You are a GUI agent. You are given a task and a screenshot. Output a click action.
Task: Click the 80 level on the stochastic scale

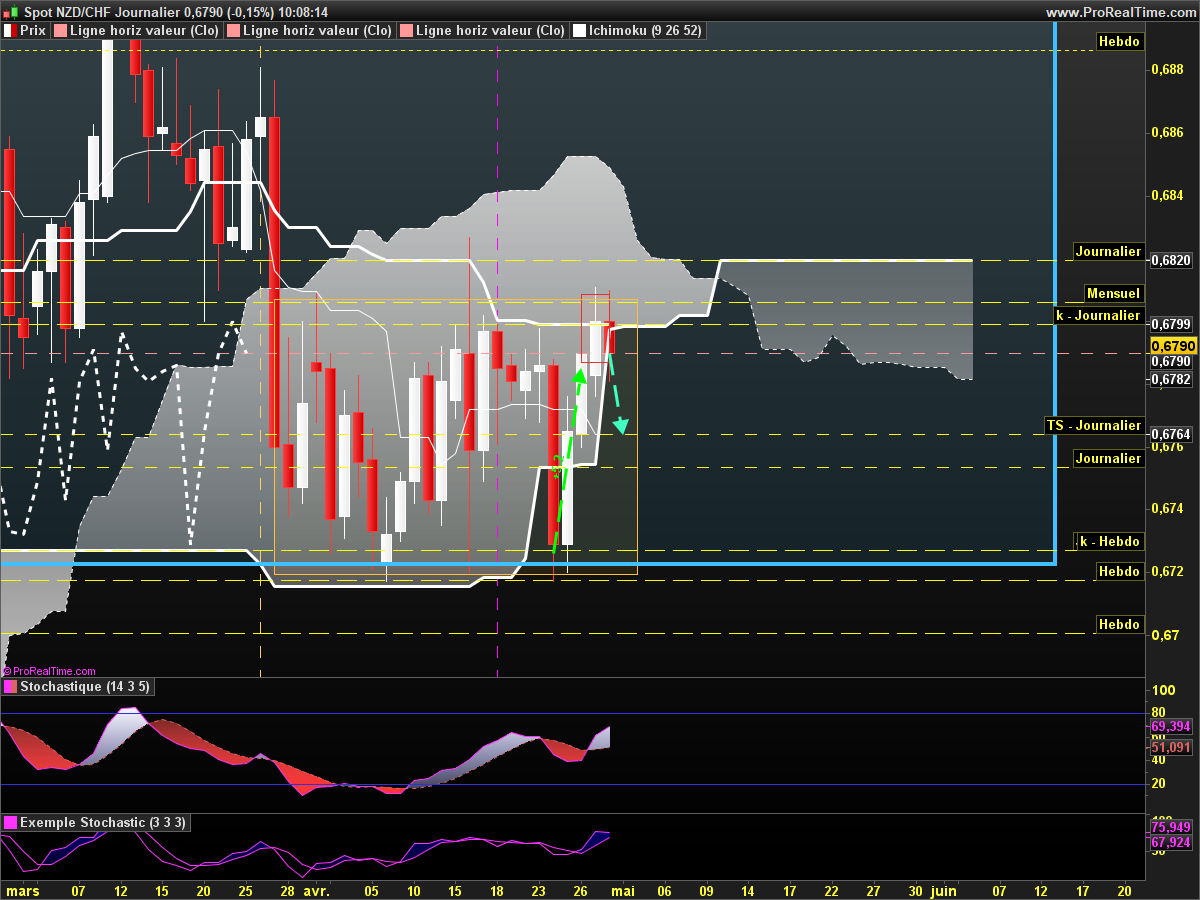1159,713
